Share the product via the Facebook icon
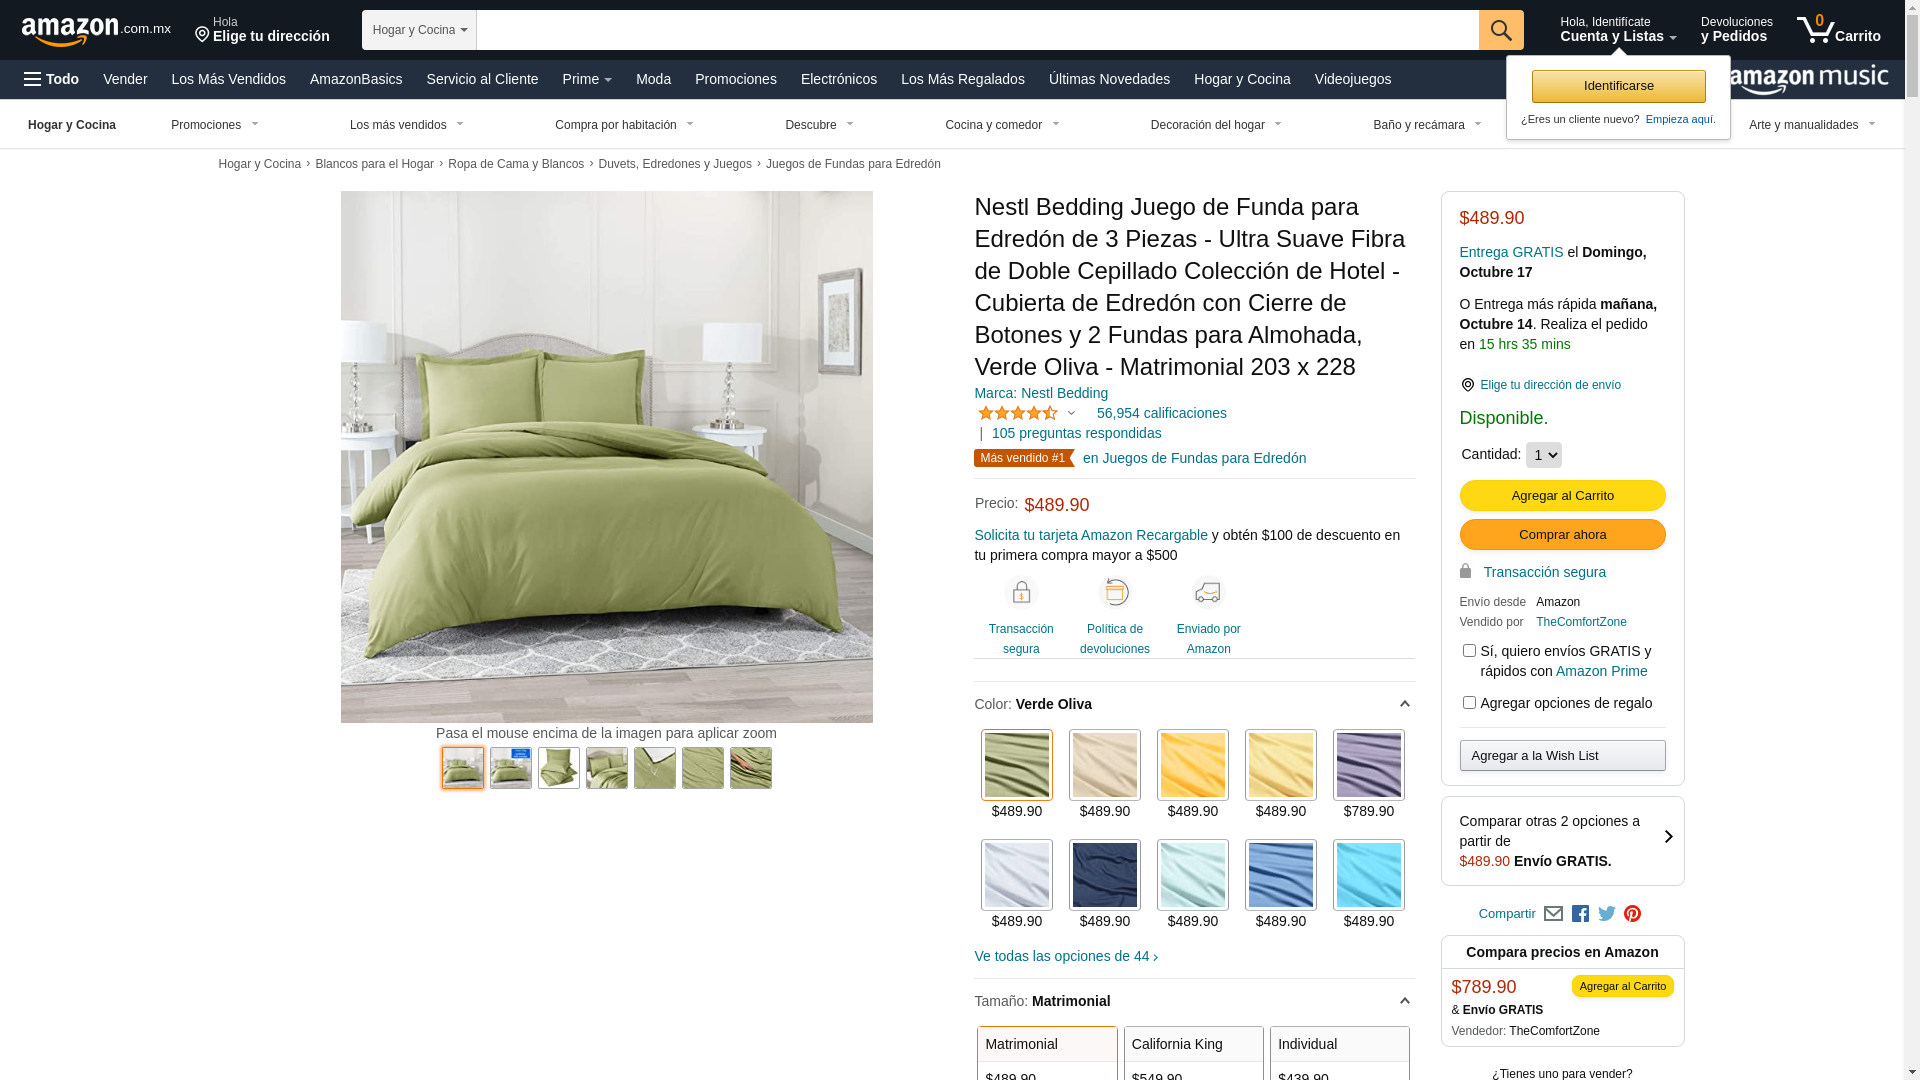The image size is (1920, 1080). pos(1580,914)
